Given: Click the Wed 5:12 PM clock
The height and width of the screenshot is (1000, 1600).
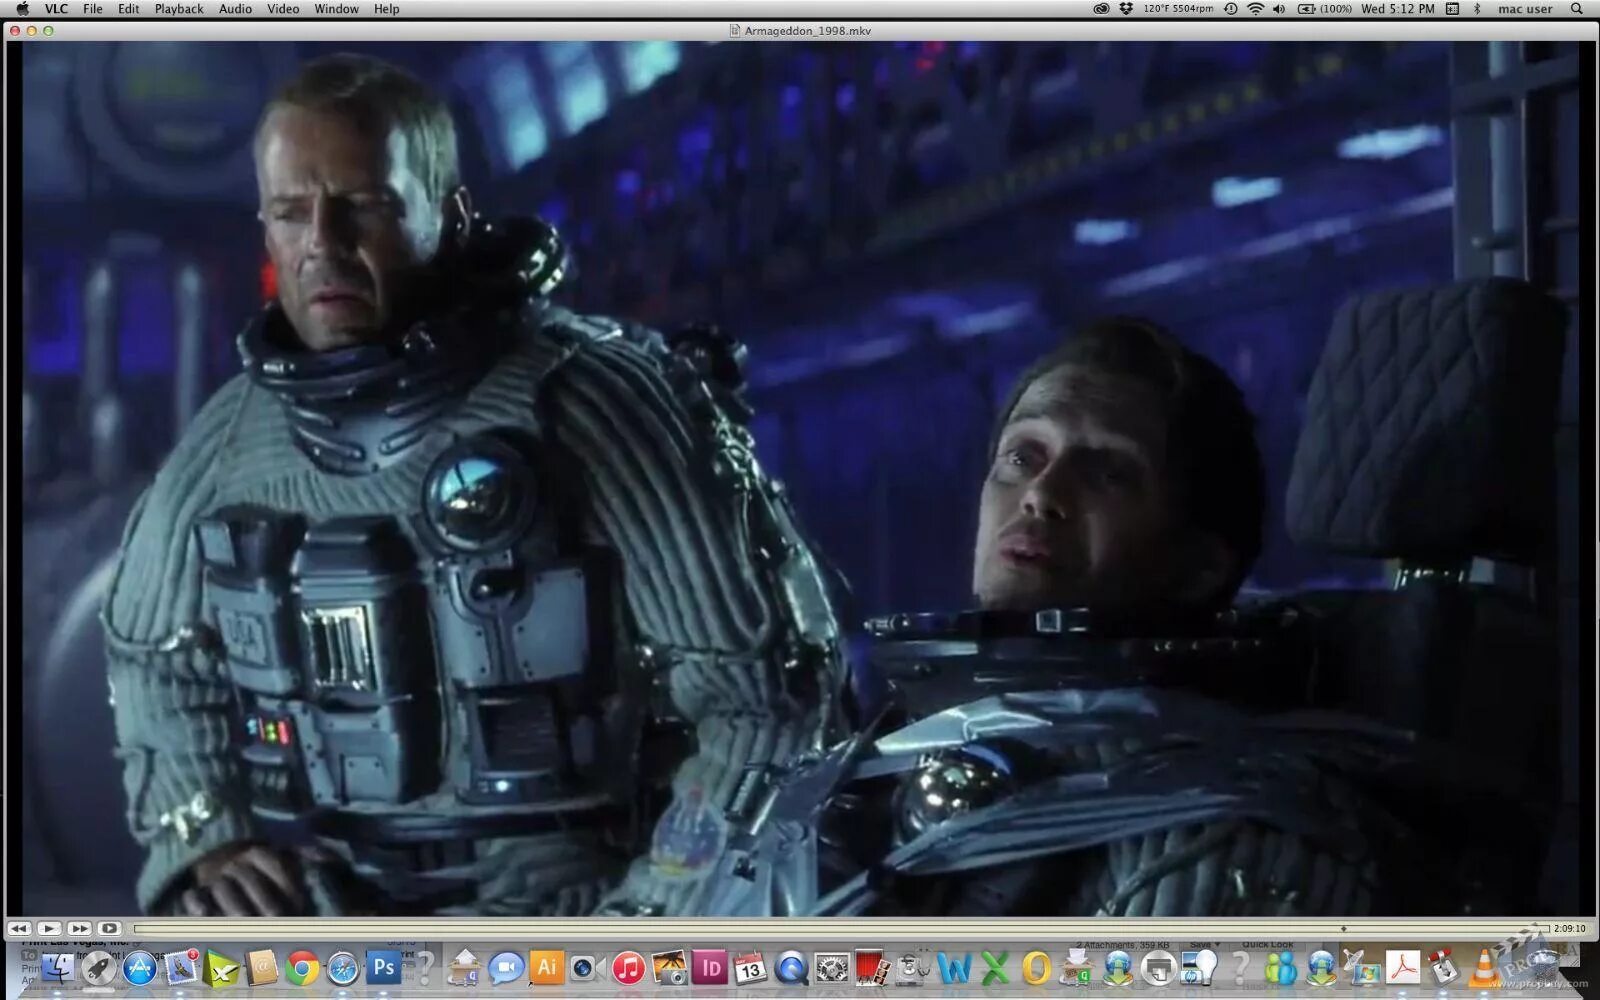Looking at the screenshot, I should (1398, 9).
